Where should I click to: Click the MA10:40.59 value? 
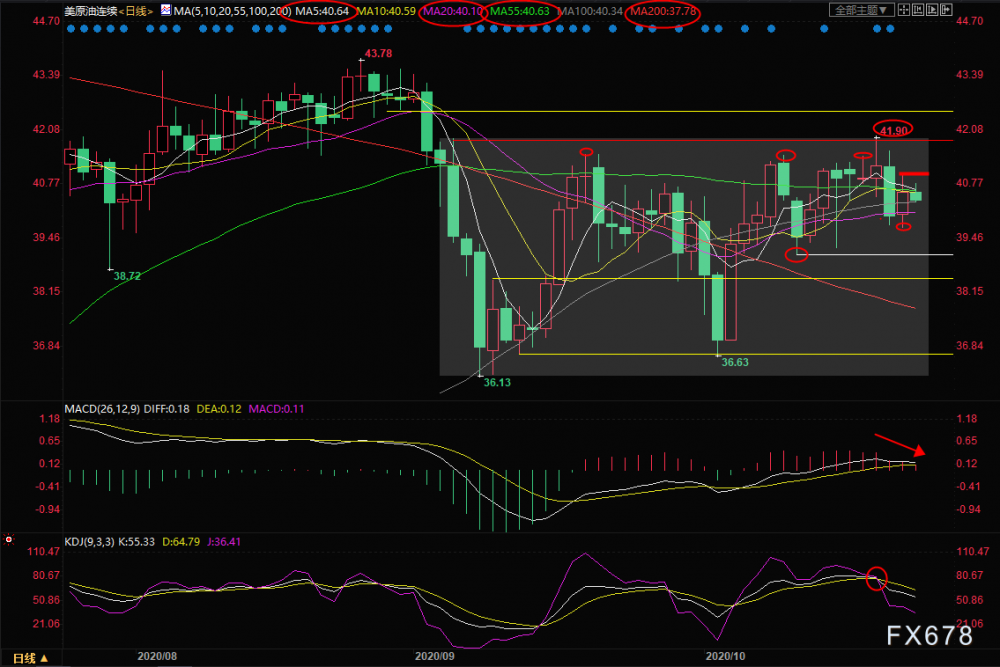coord(386,11)
